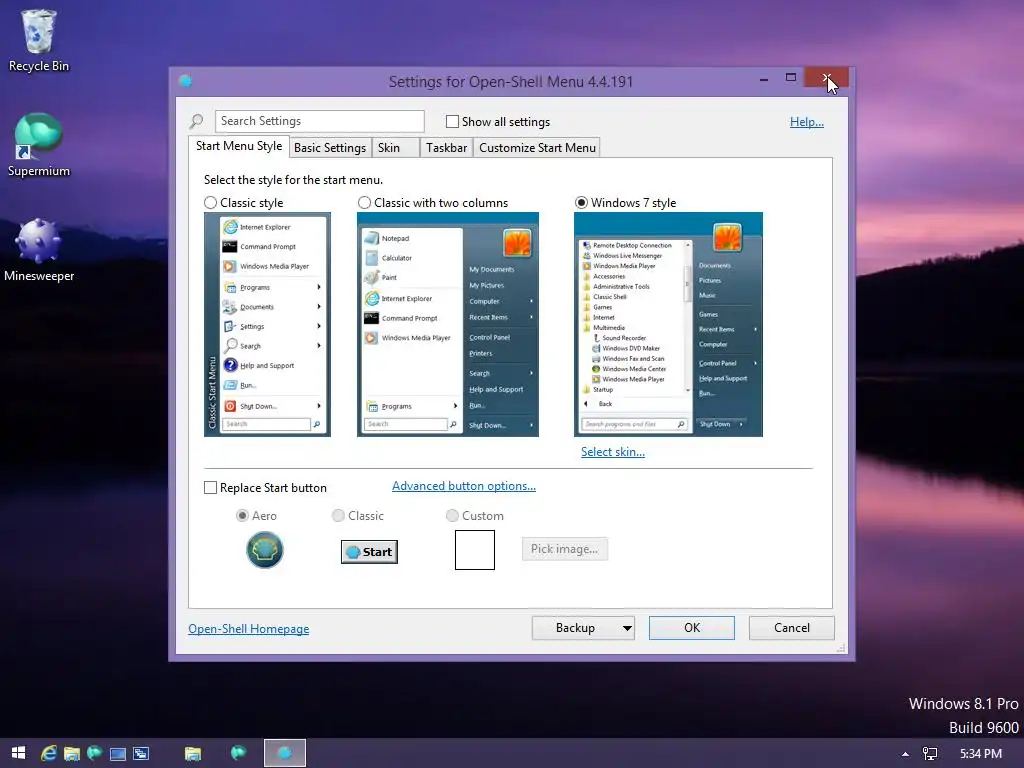Switch to the Start Menu Style tab
The image size is (1024, 768).
click(239, 146)
